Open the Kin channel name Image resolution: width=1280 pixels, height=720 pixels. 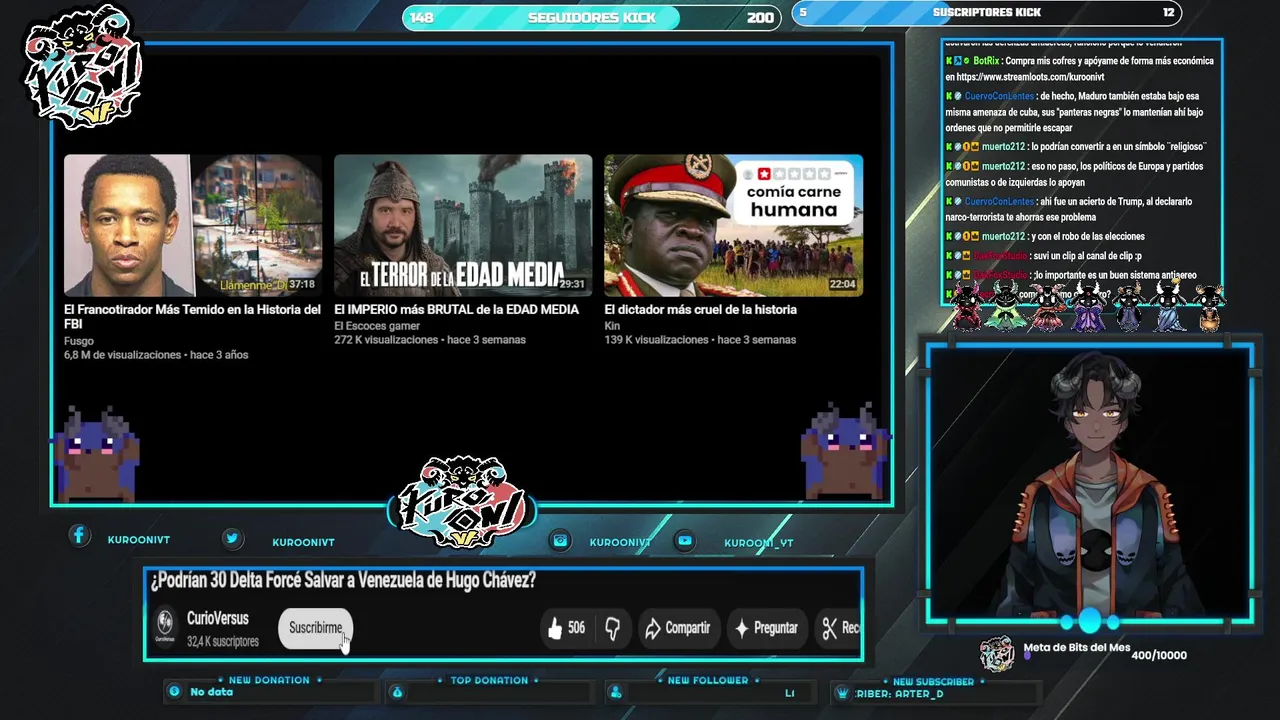612,326
